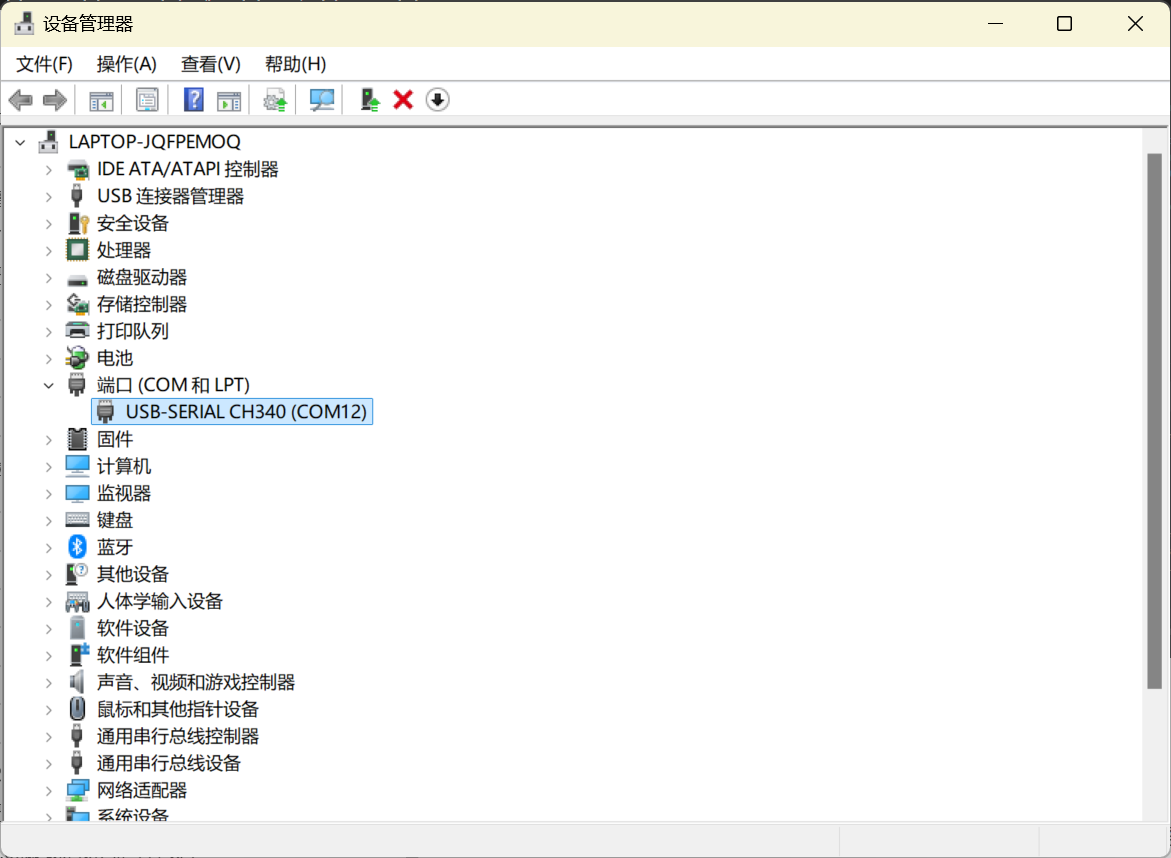Toggle the action pane toolbar icon
The width and height of the screenshot is (1171, 858).
tap(229, 100)
